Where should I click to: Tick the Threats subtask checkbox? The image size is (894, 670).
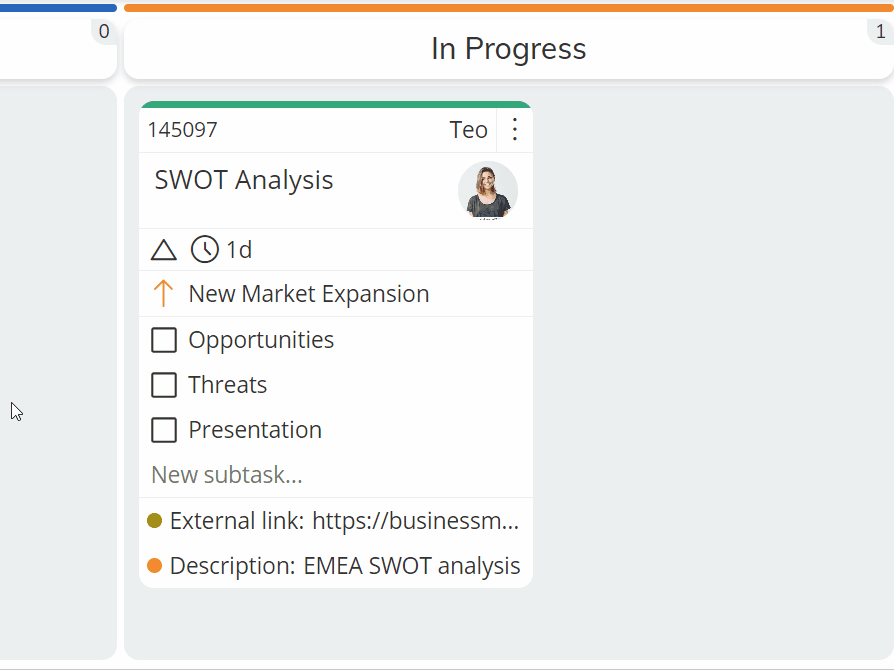tap(164, 385)
